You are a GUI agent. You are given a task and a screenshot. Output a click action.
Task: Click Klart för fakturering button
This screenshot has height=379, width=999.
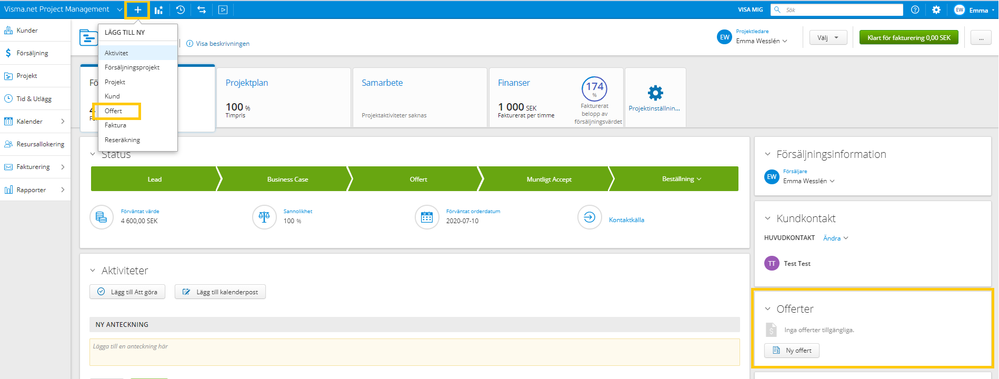pyautogui.click(x=909, y=38)
